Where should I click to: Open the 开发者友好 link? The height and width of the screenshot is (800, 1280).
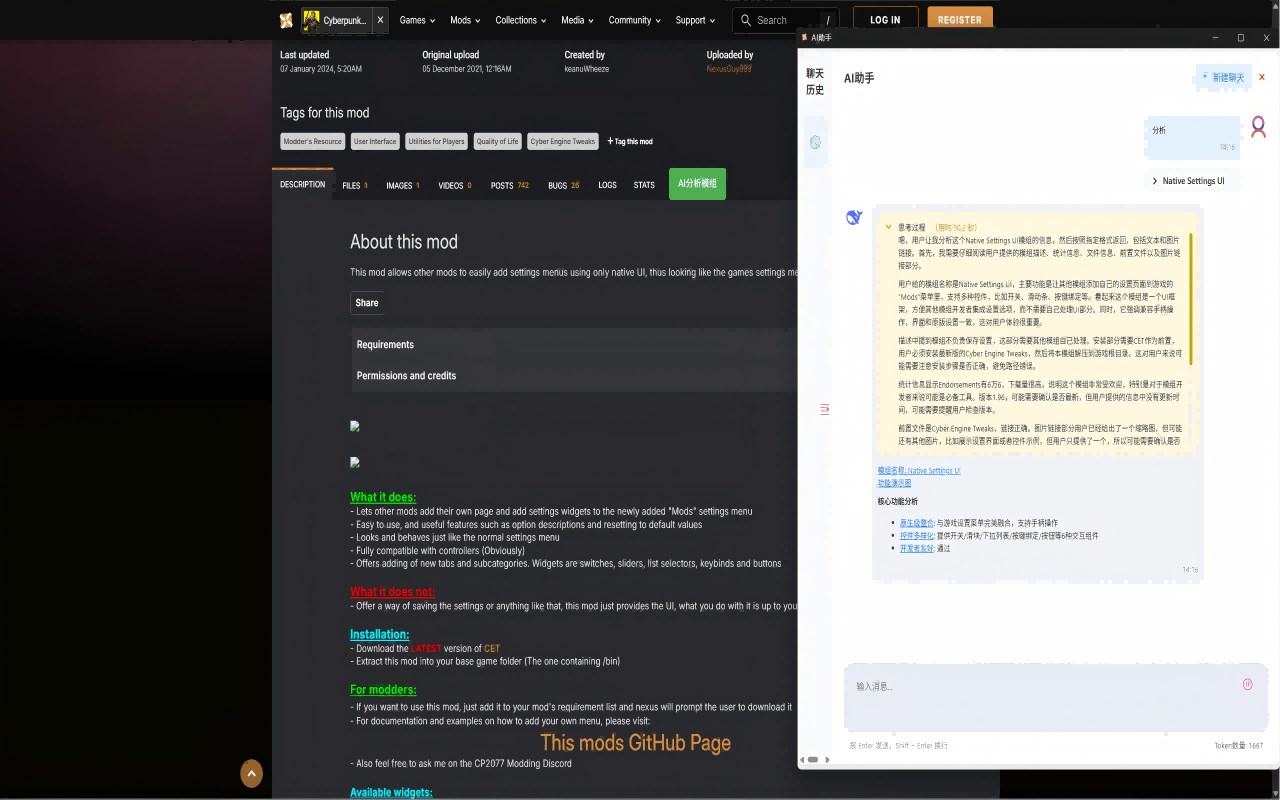coord(916,549)
